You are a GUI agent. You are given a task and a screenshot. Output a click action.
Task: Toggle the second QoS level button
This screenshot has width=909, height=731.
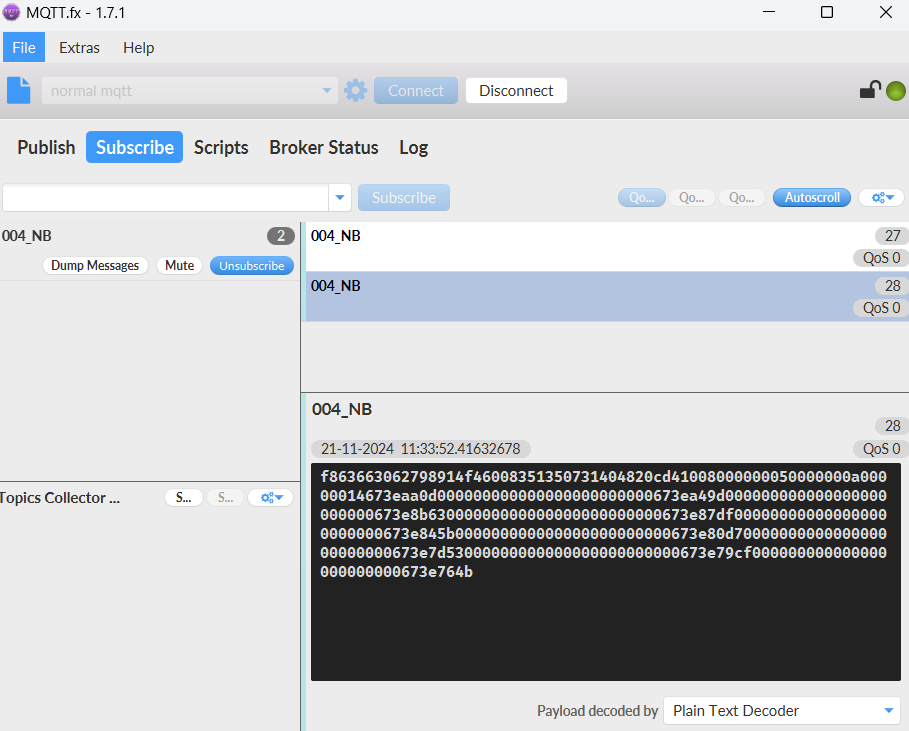coord(692,198)
